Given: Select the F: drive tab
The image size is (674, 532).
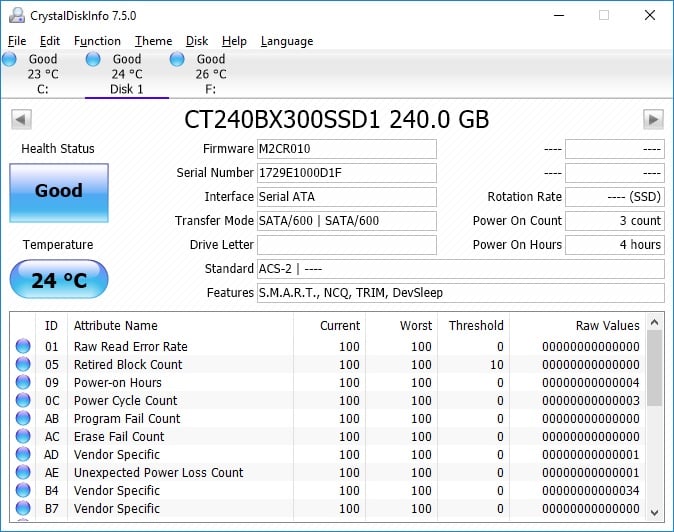Looking at the screenshot, I should [x=211, y=74].
